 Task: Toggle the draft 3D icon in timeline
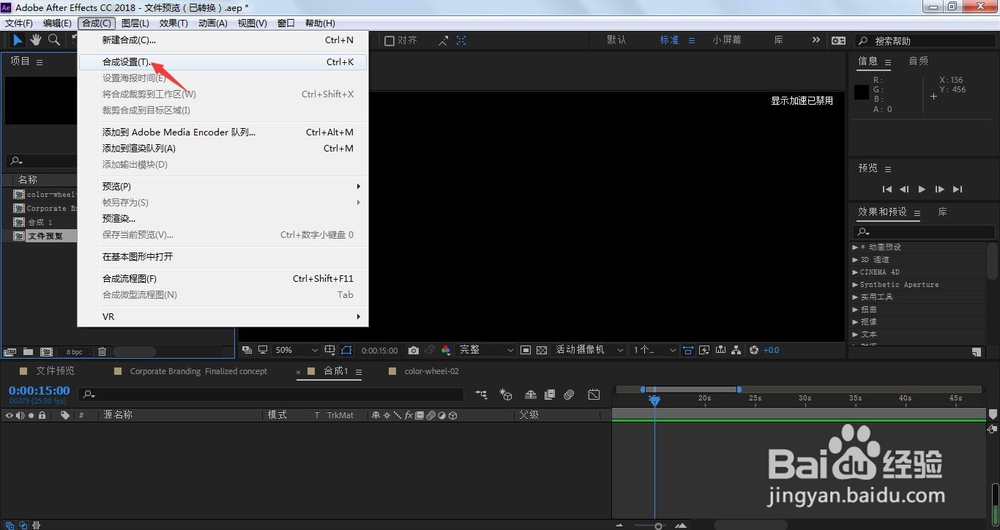506,395
